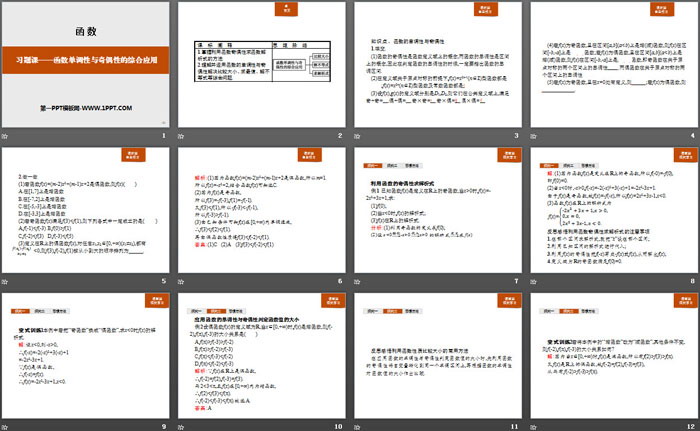Click orange corner tag on slide 12

pos(686,300)
